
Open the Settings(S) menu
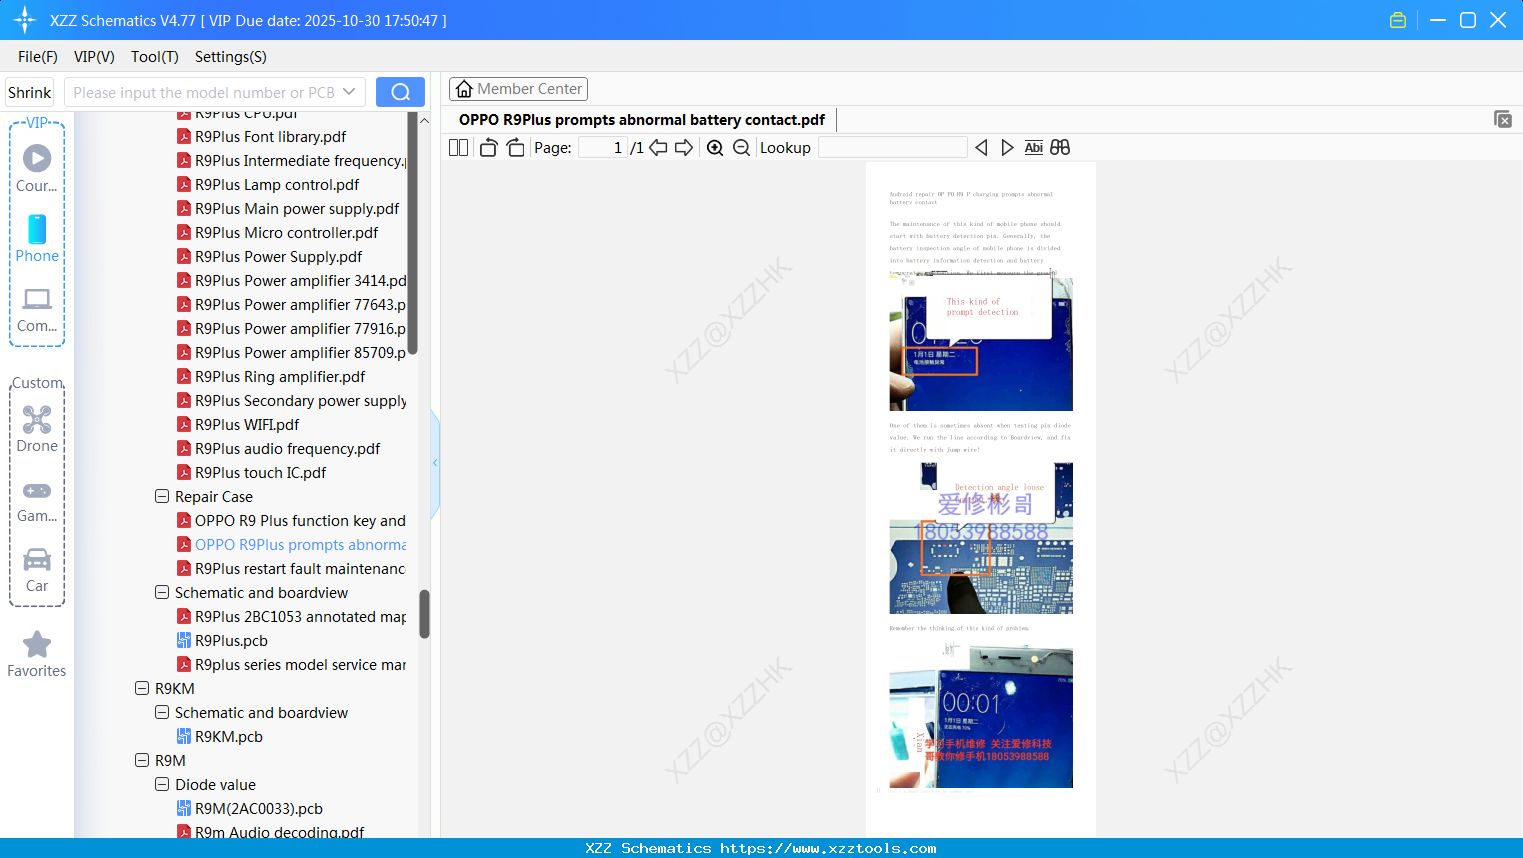pyautogui.click(x=231, y=57)
